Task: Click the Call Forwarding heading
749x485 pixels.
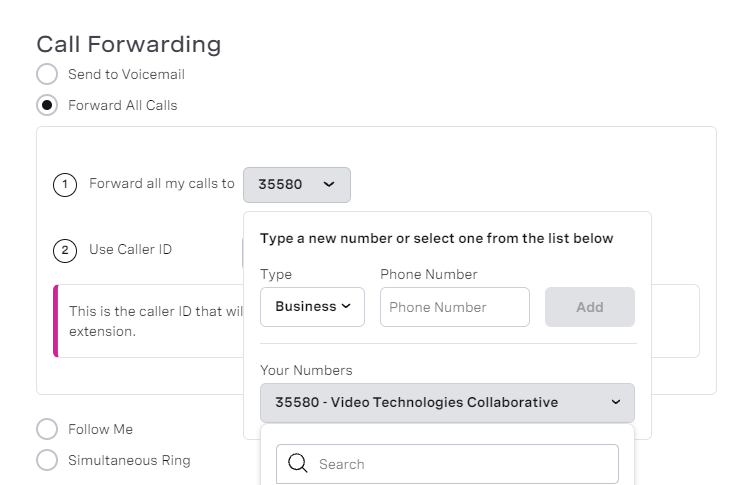Action: point(128,44)
